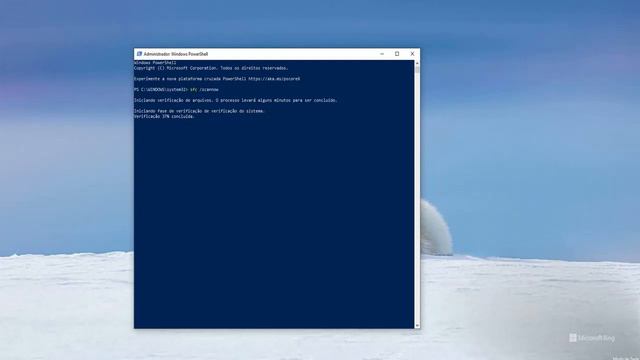This screenshot has width=640, height=360.
Task: Click the PowerShell vertical scrollbar thumb
Action: [x=417, y=69]
